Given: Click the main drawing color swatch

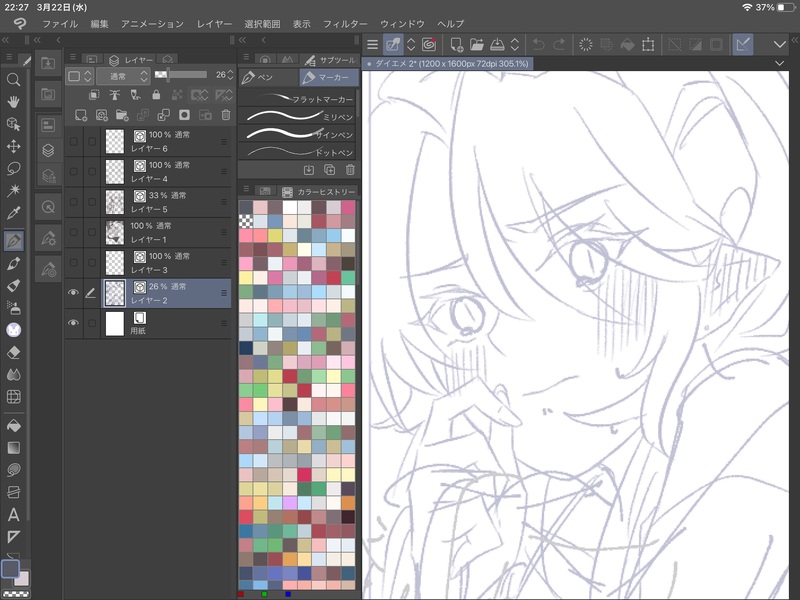Looking at the screenshot, I should click(x=11, y=569).
